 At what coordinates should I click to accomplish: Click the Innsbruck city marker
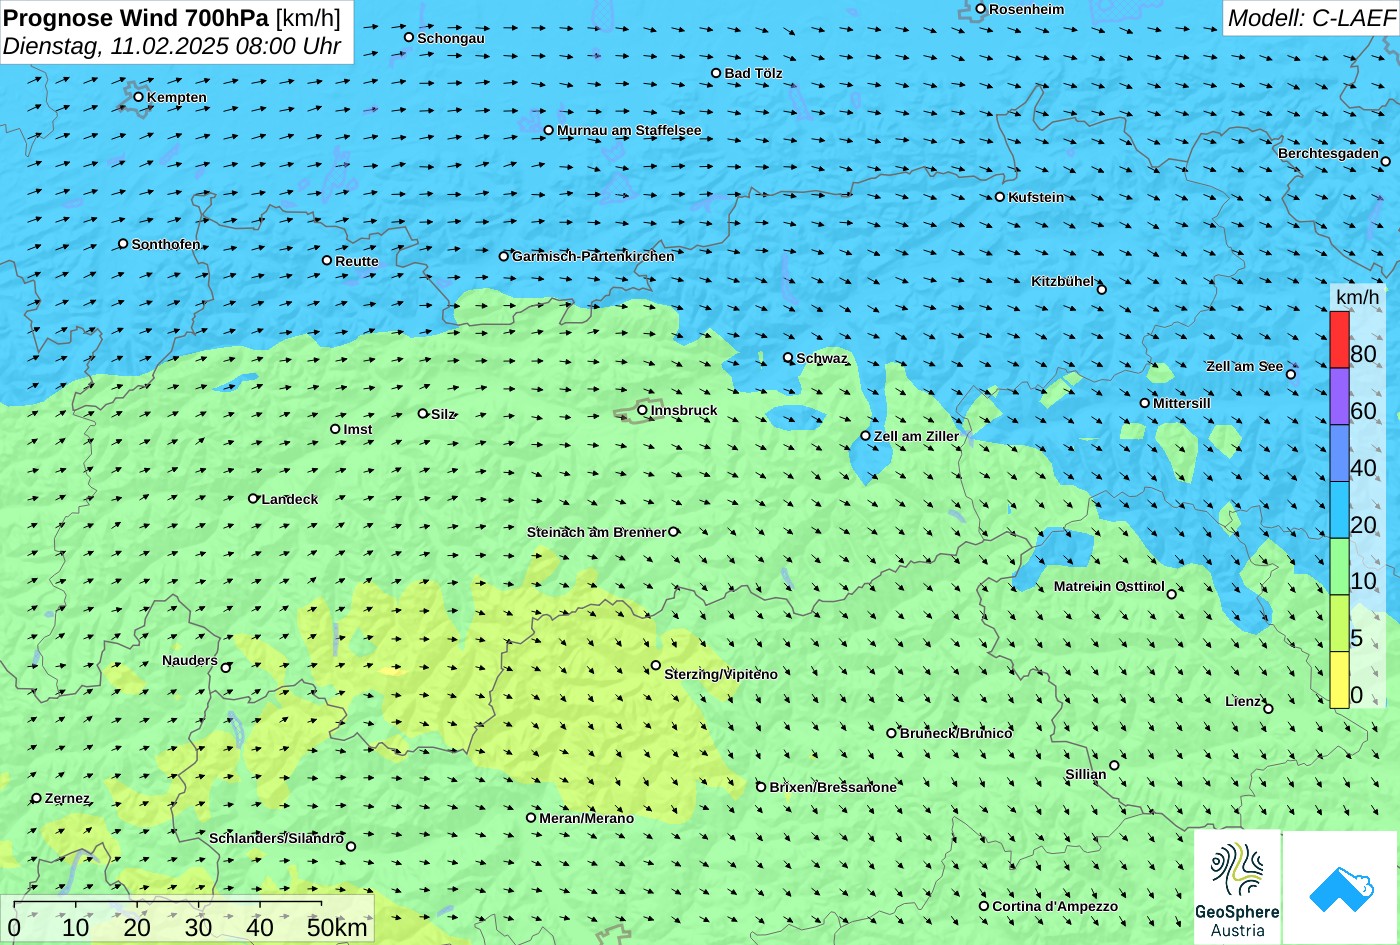pyautogui.click(x=642, y=410)
